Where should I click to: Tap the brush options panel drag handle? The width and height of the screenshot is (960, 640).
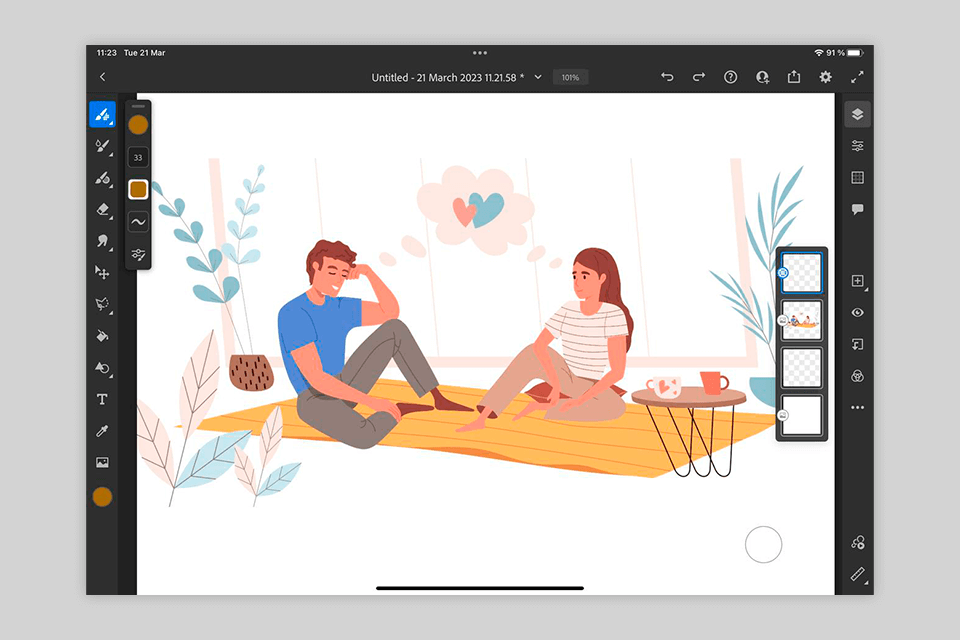point(138,107)
